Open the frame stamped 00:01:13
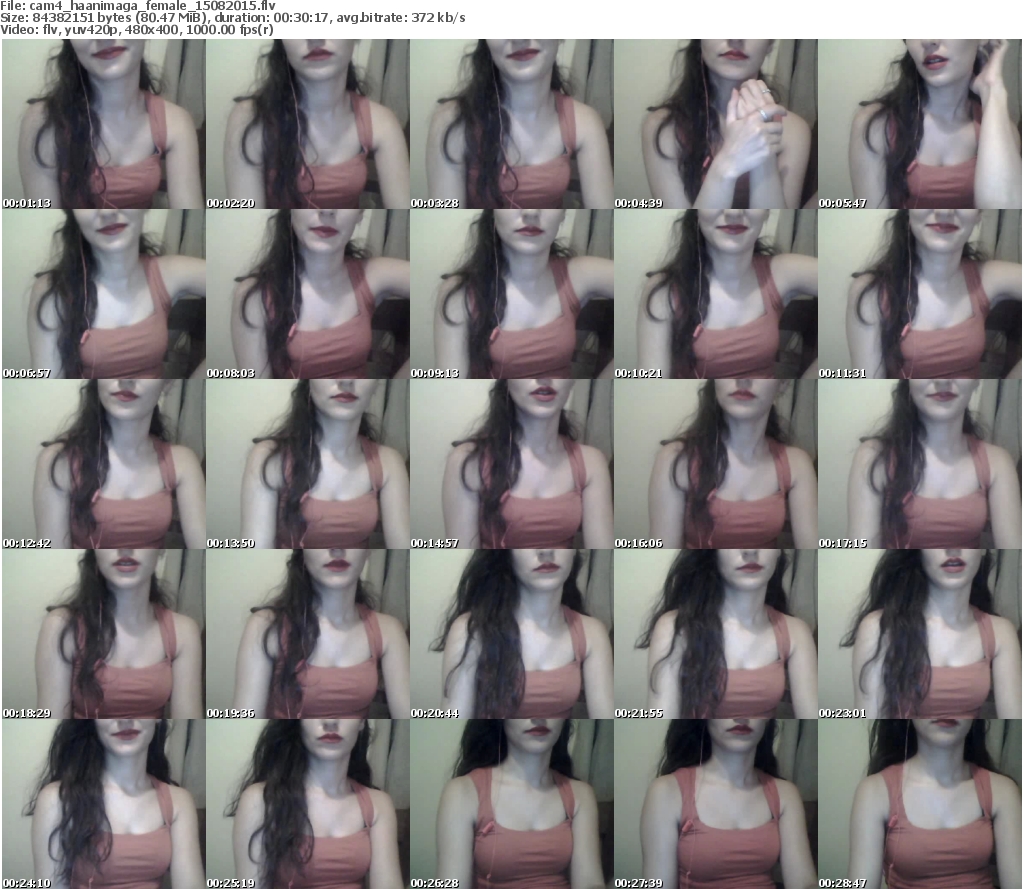 (x=103, y=124)
